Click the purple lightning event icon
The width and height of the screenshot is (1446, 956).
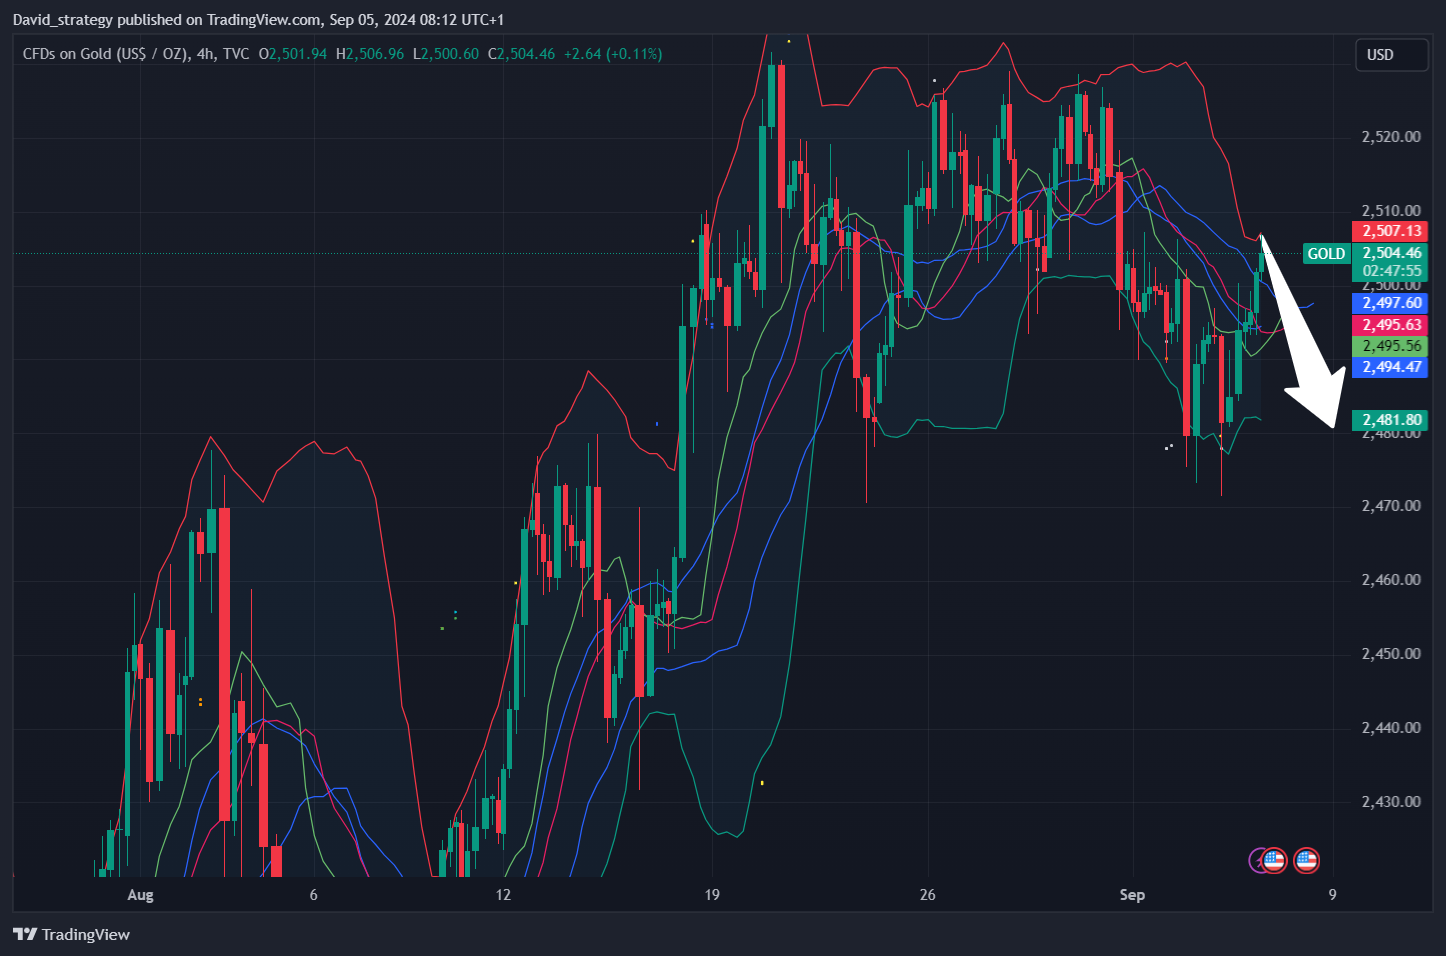(1259, 860)
